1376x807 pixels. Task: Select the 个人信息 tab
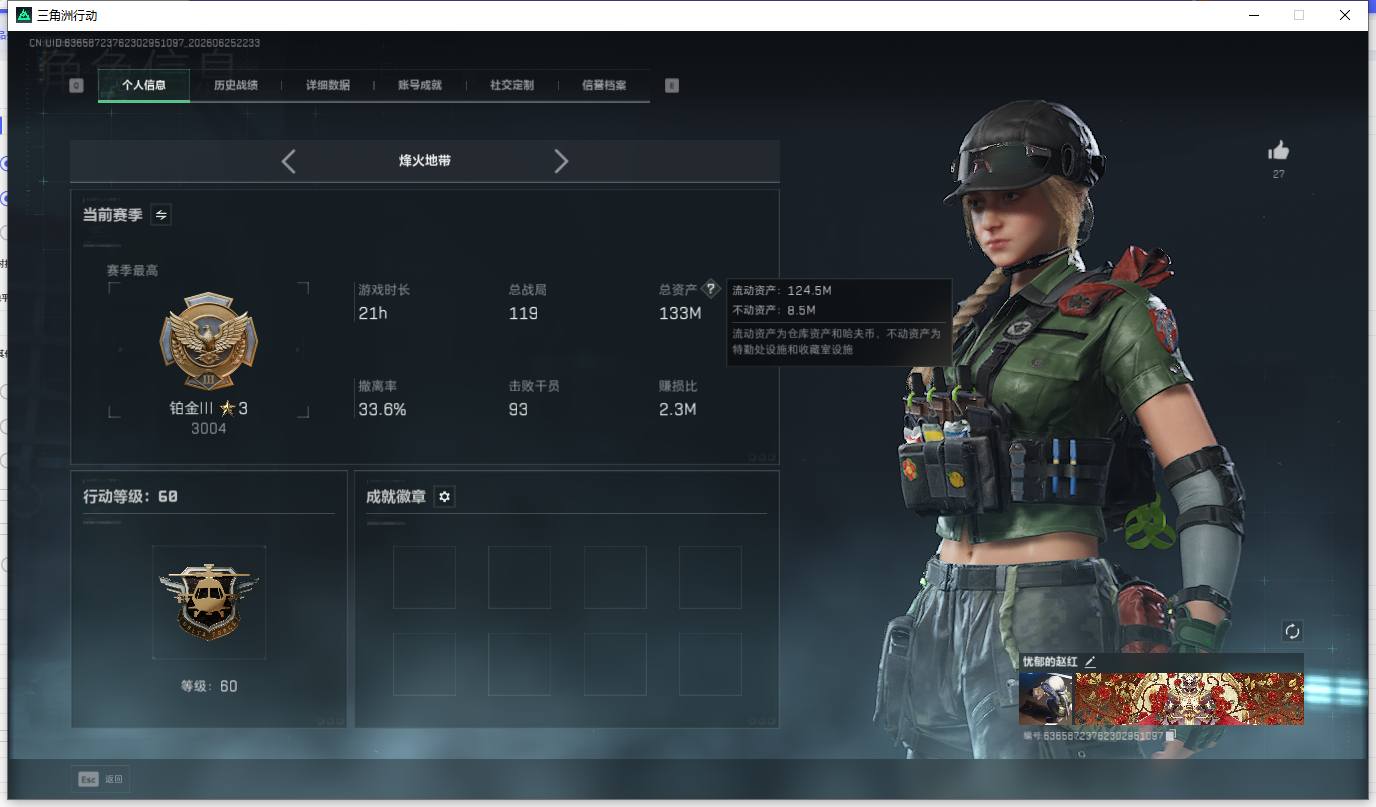tap(144, 85)
